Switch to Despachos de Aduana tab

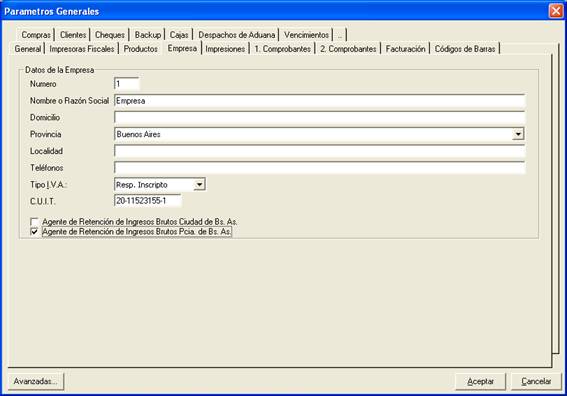tap(236, 35)
